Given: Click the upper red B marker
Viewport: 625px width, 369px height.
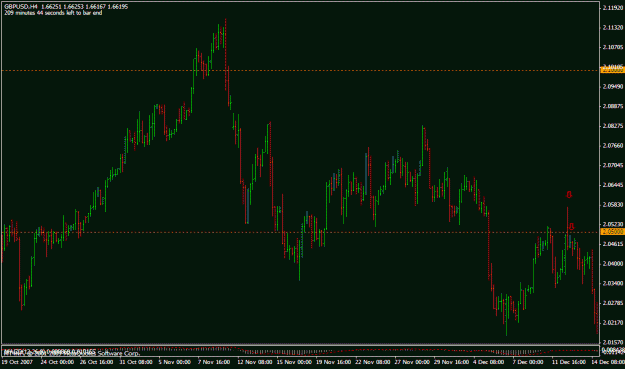Looking at the screenshot, I should [x=569, y=195].
